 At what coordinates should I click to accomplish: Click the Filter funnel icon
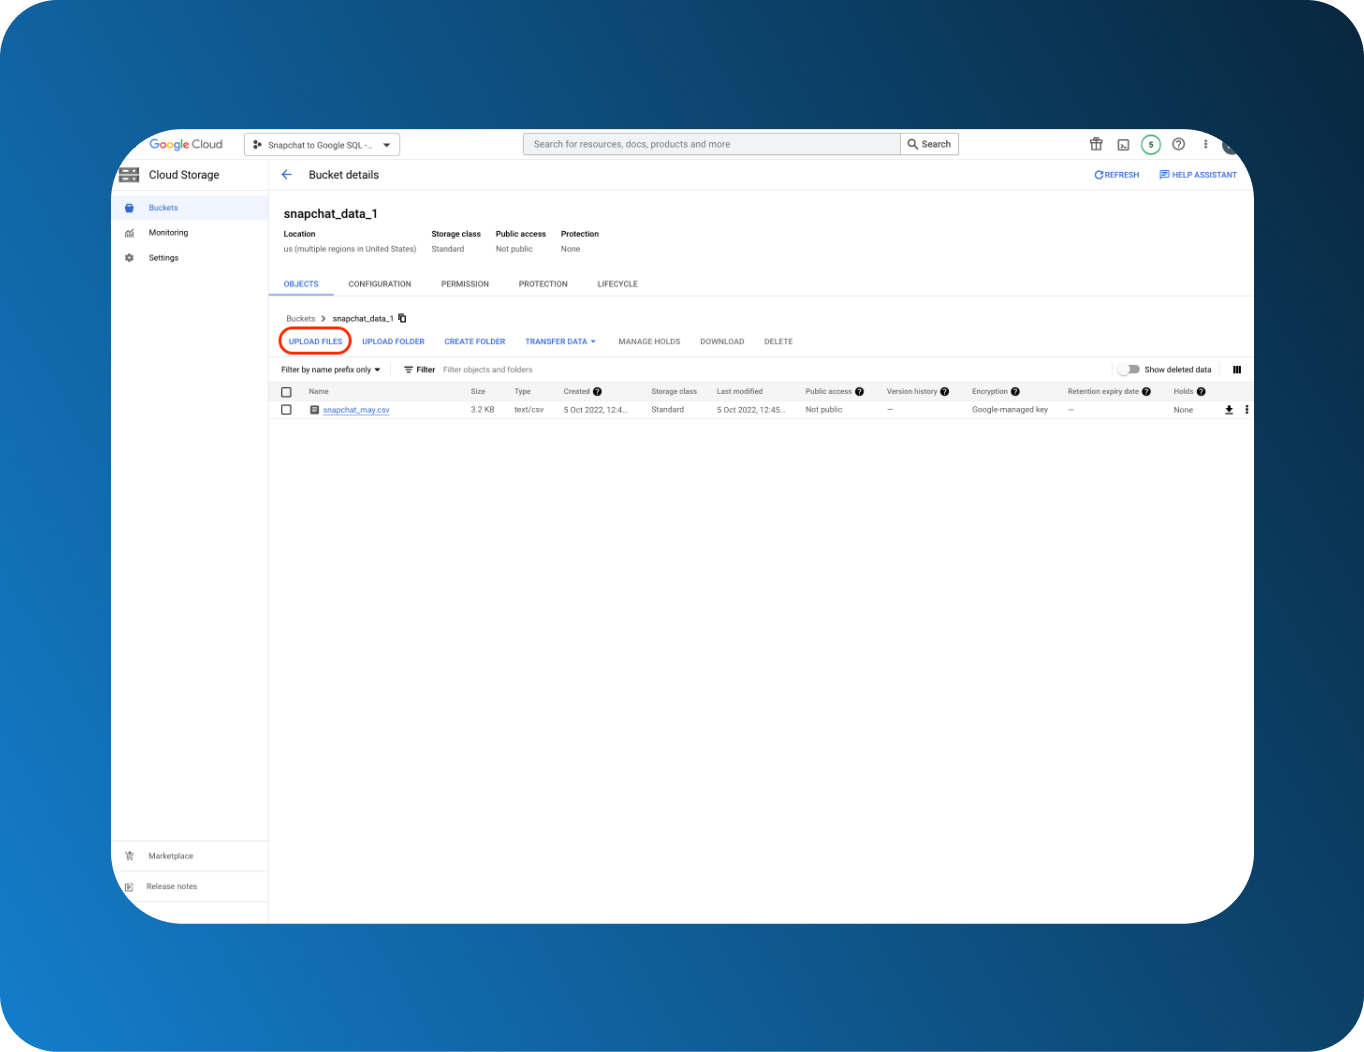(x=408, y=370)
